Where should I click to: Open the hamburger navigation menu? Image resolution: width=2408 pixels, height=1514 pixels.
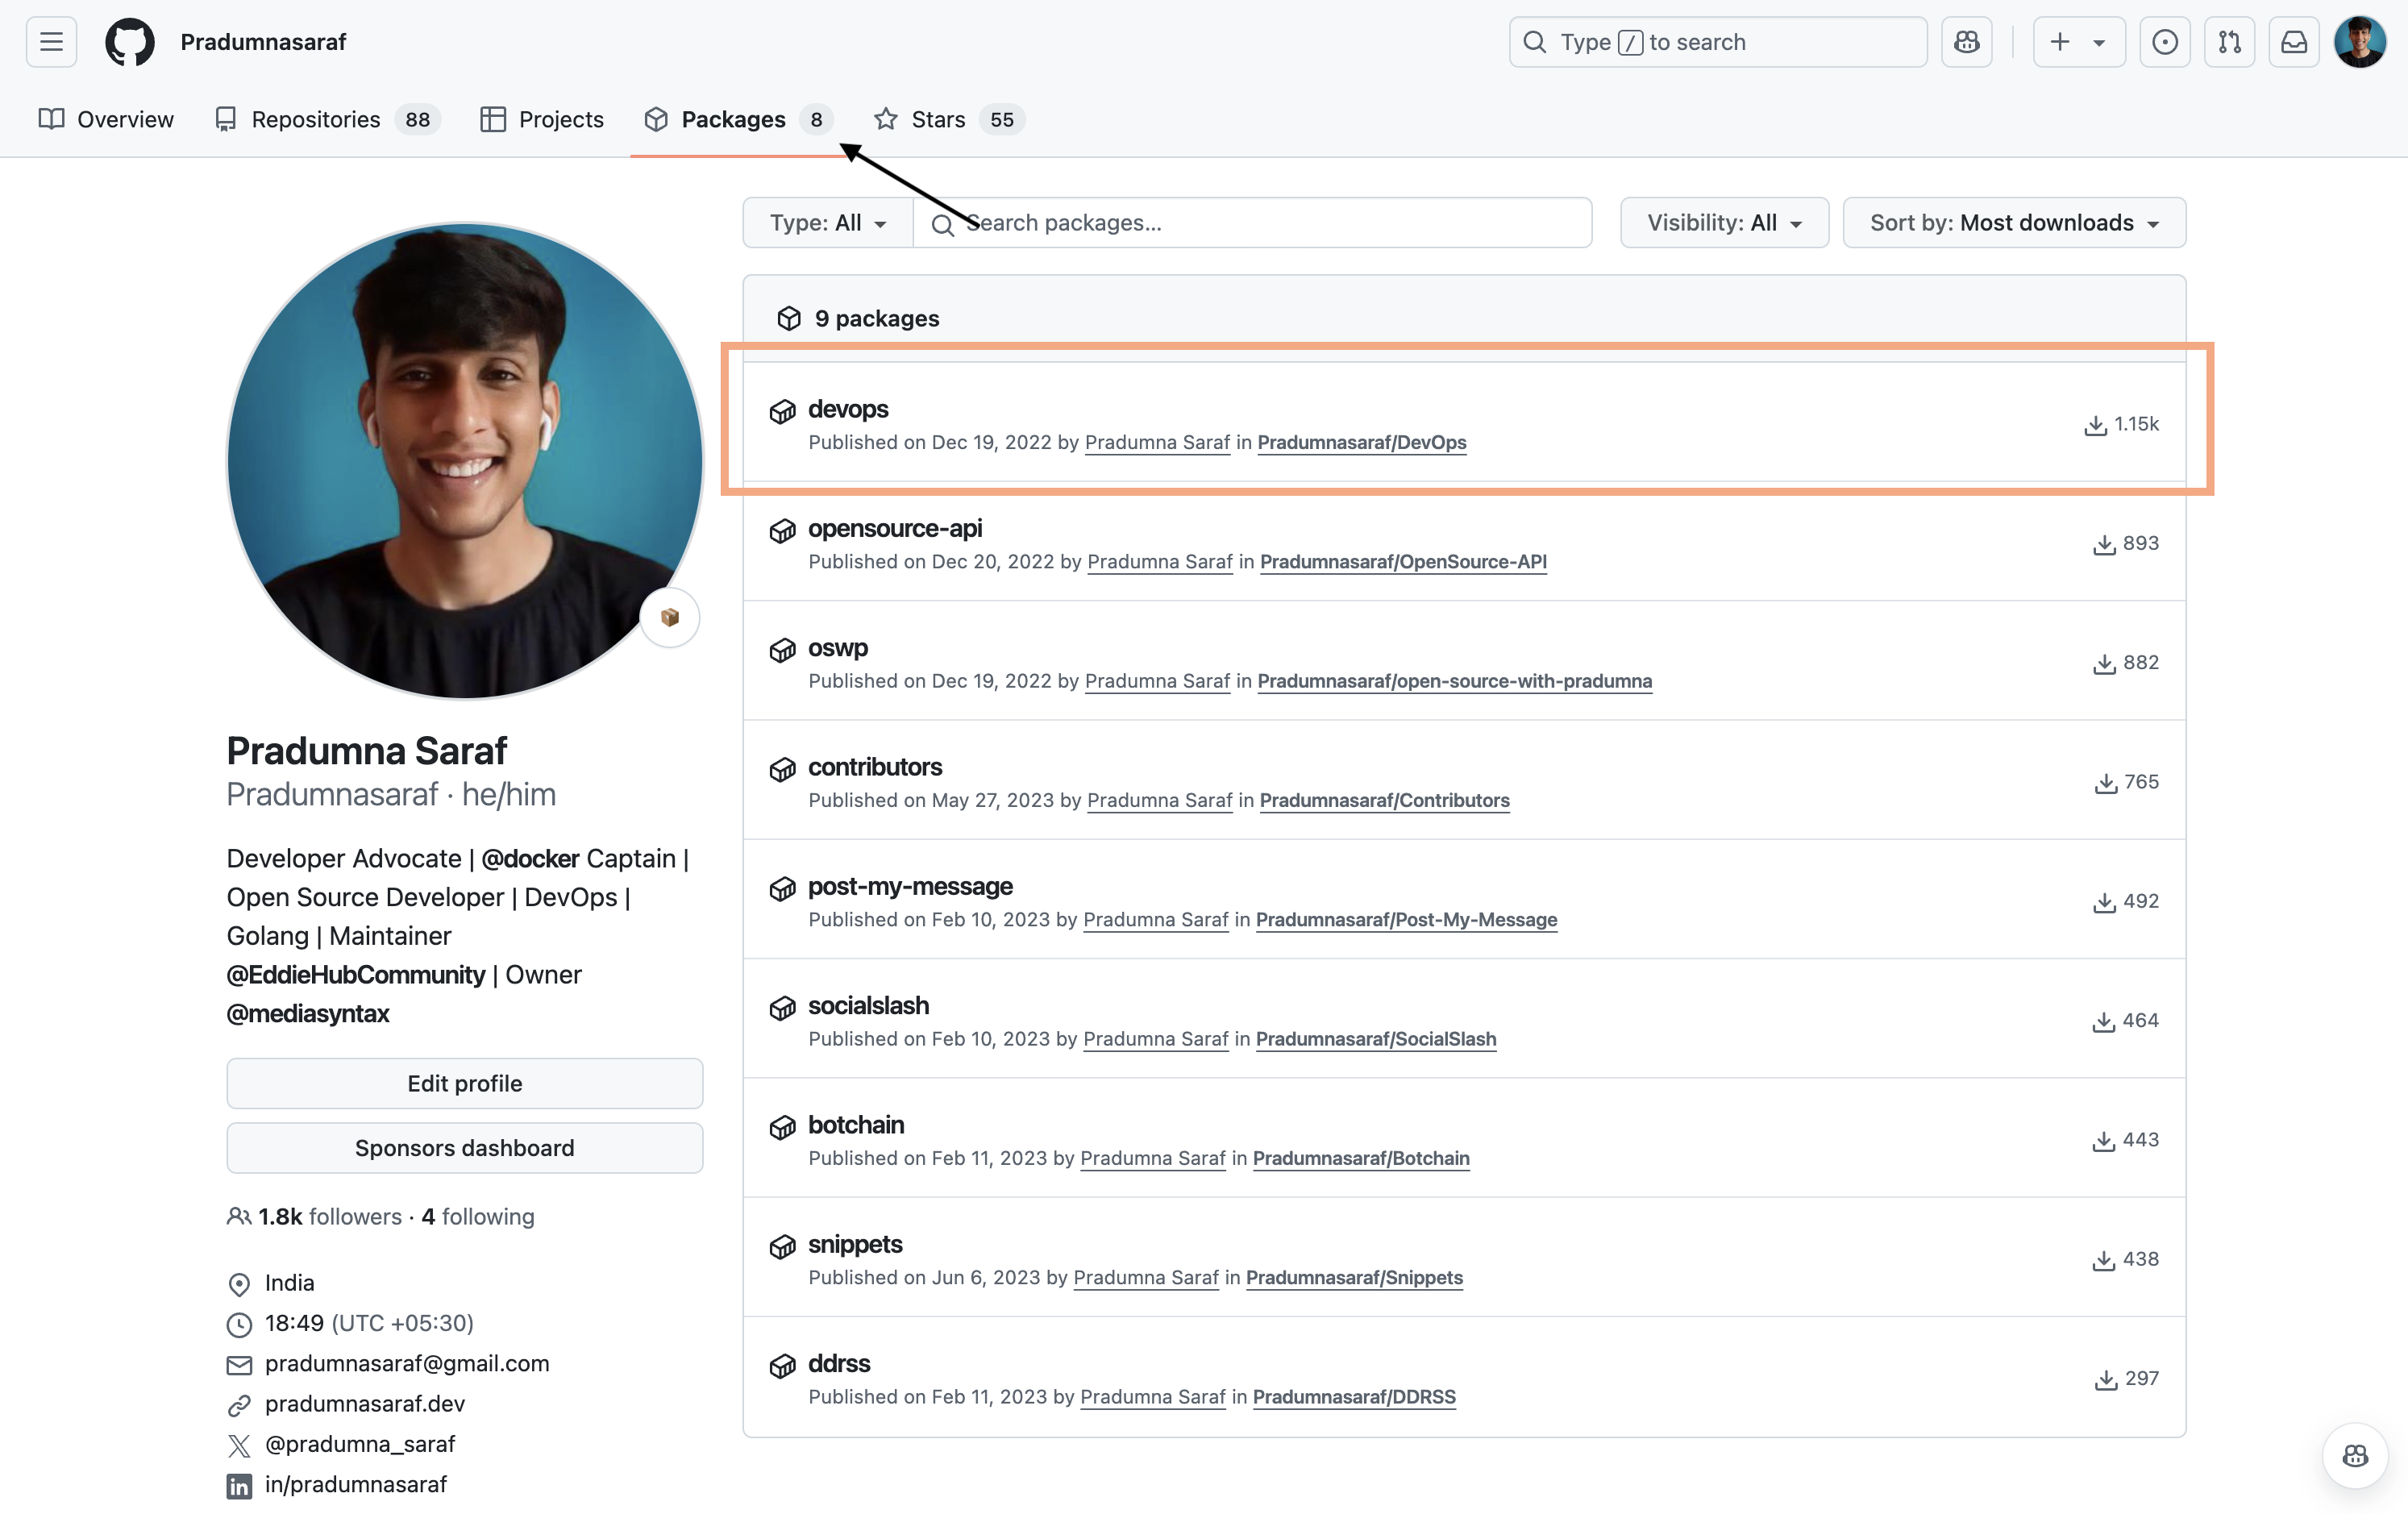[50, 41]
